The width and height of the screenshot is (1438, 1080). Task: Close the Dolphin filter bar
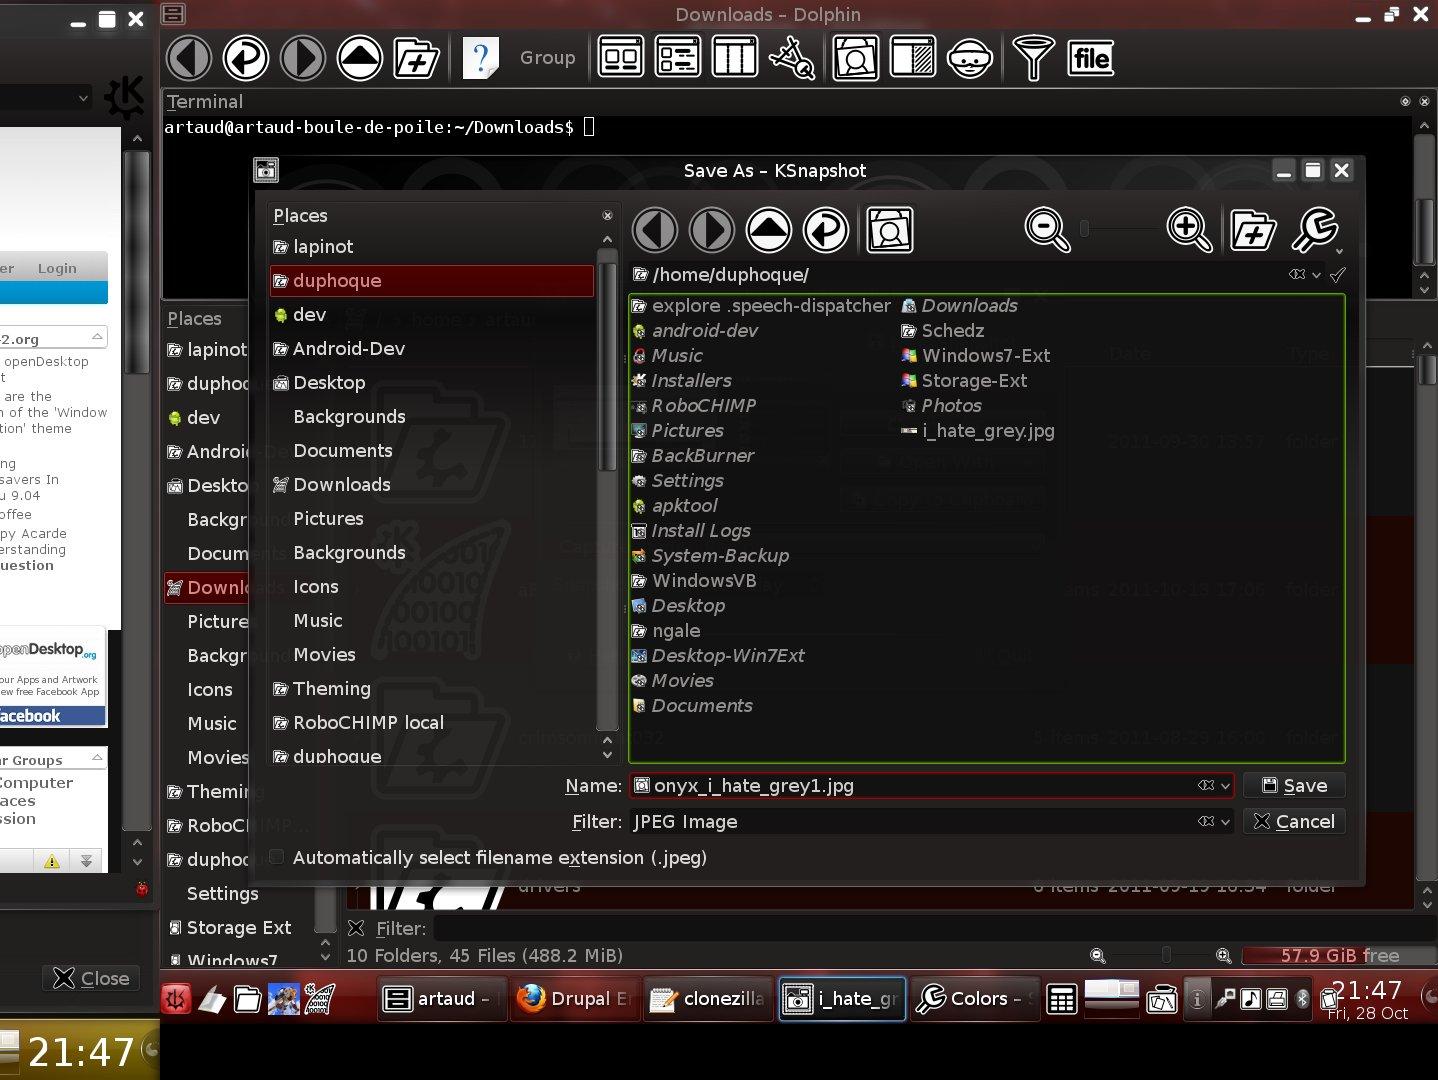(356, 928)
